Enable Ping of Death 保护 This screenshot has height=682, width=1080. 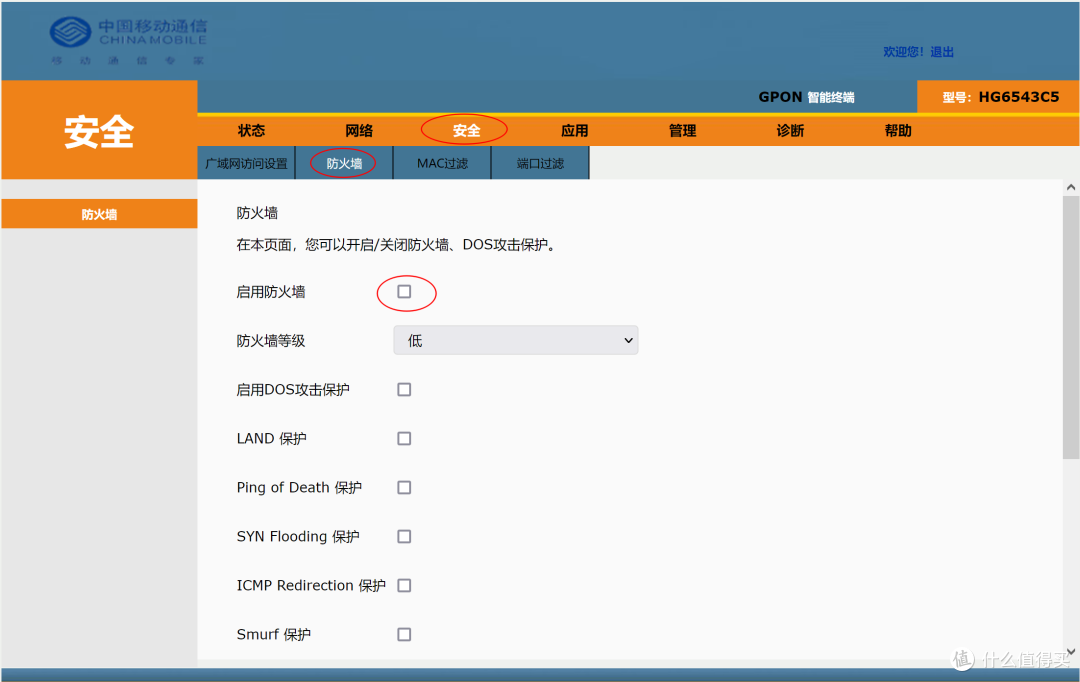click(404, 487)
